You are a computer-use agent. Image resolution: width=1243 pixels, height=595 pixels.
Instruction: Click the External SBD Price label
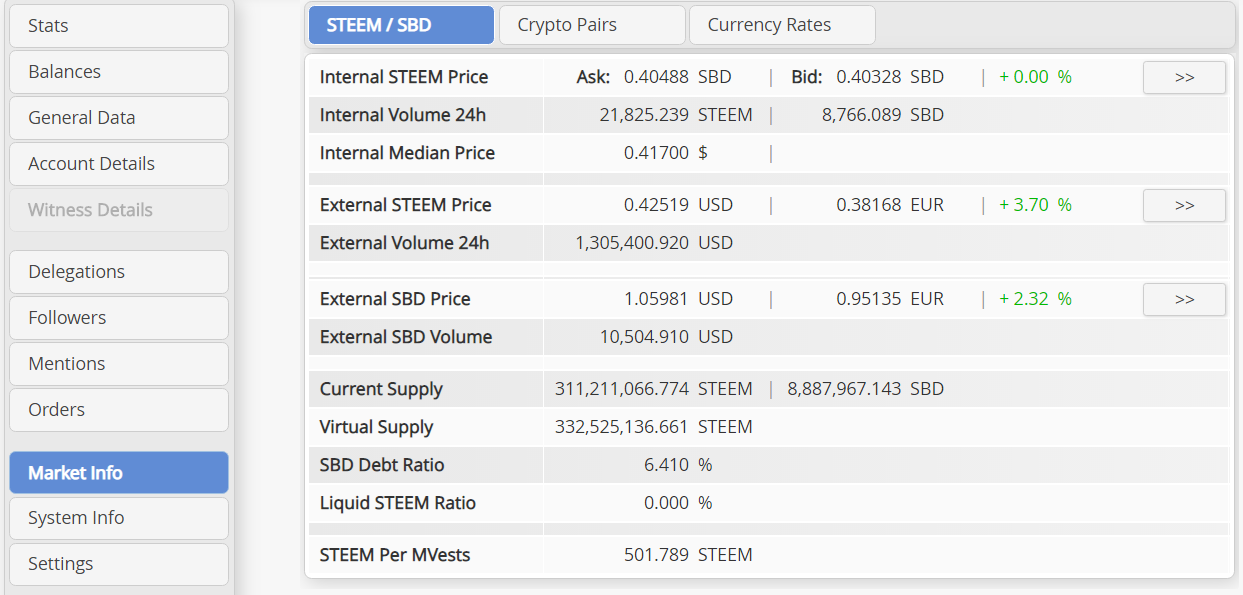coord(395,299)
